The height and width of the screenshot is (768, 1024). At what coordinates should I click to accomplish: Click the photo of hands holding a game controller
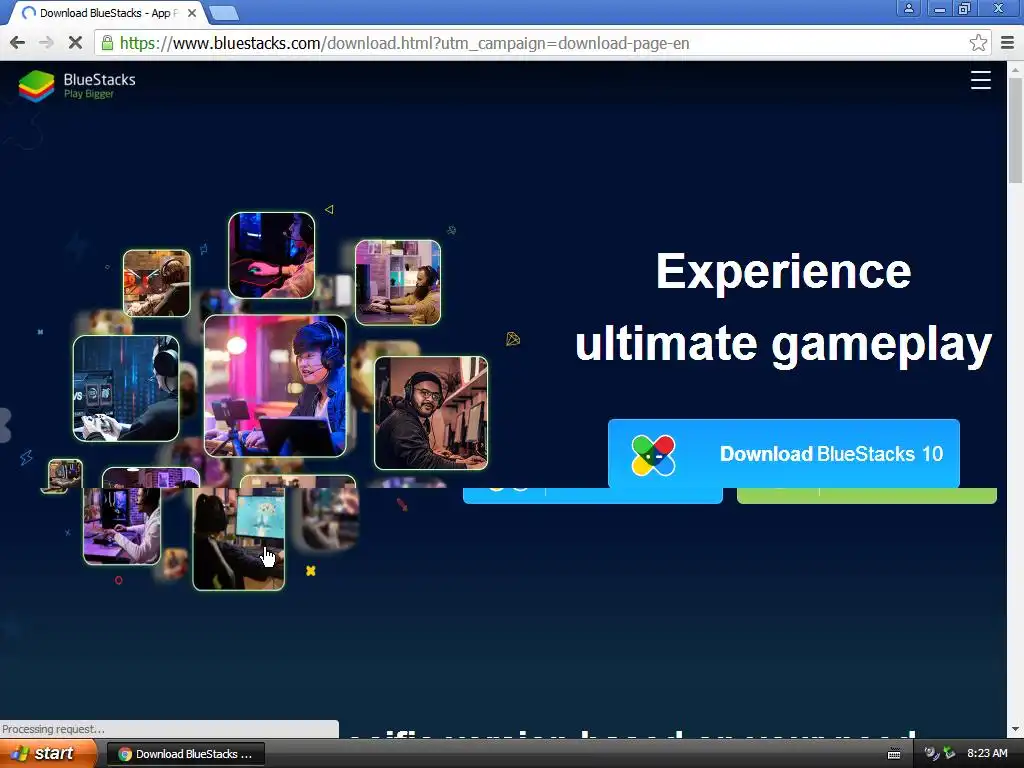[x=126, y=389]
